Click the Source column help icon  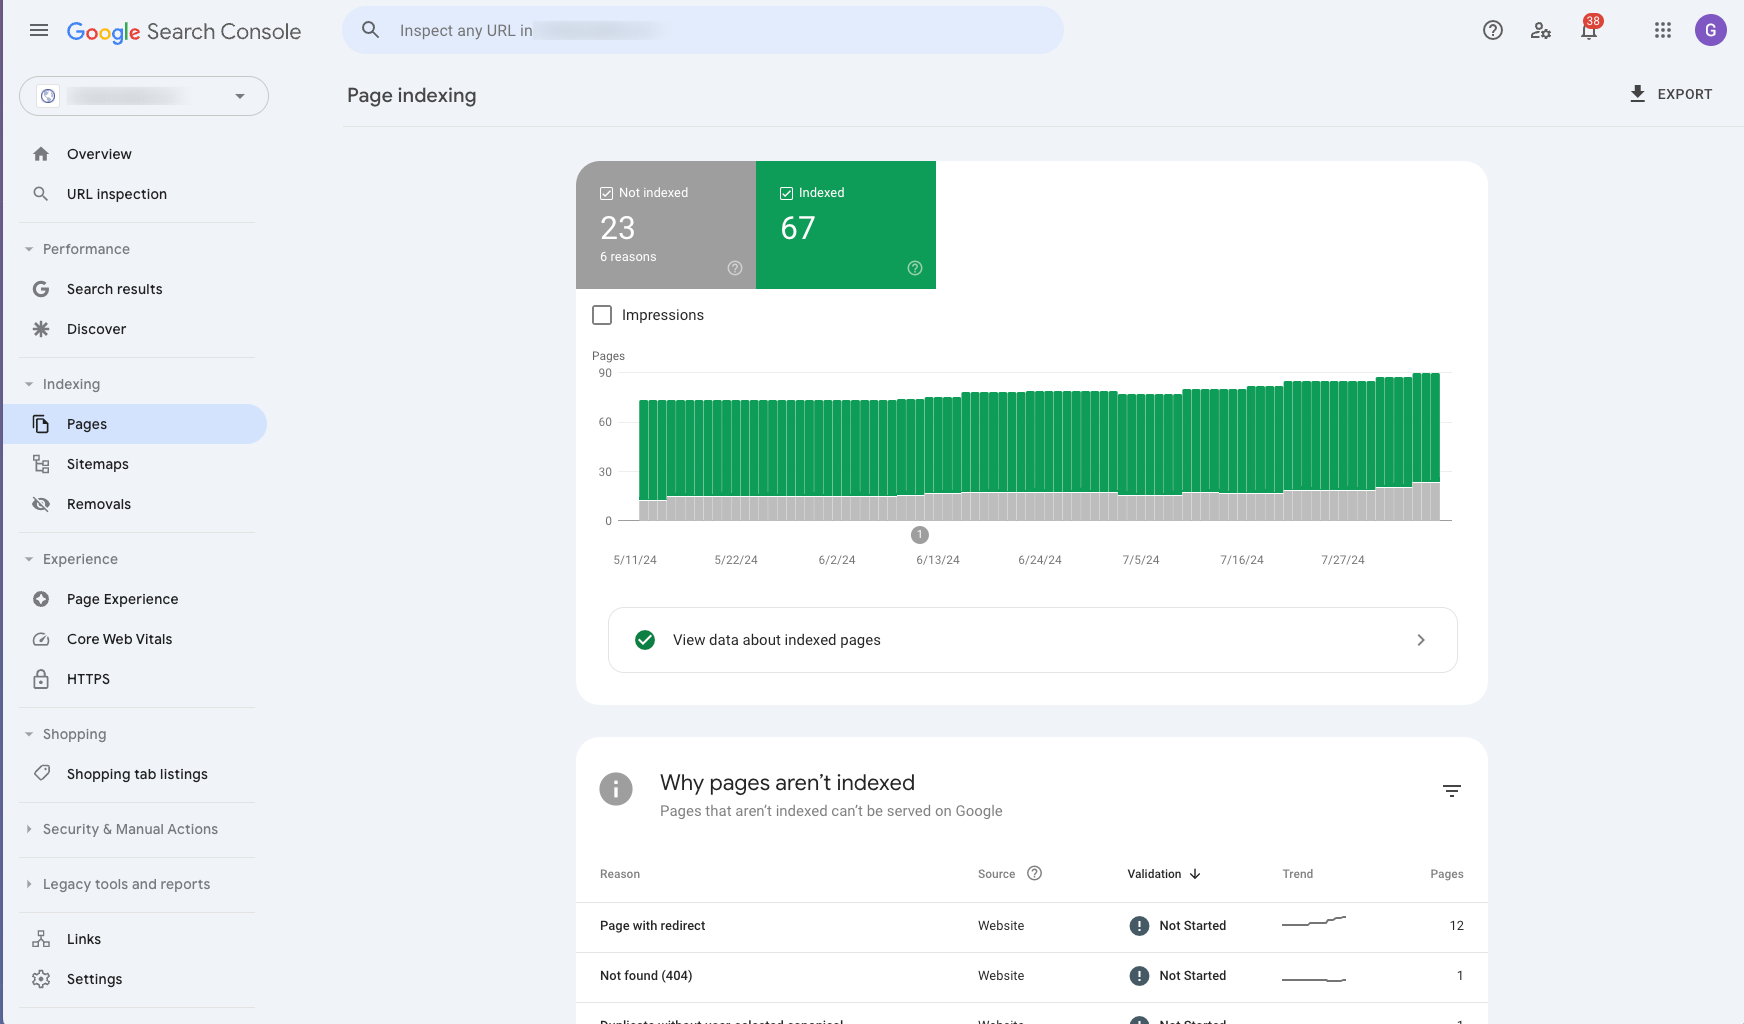[1034, 873]
